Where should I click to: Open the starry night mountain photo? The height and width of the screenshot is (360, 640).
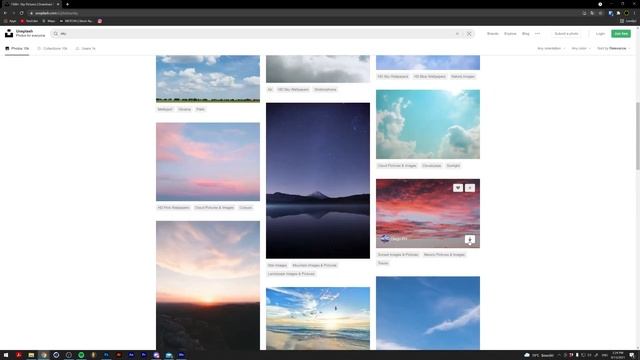point(318,180)
